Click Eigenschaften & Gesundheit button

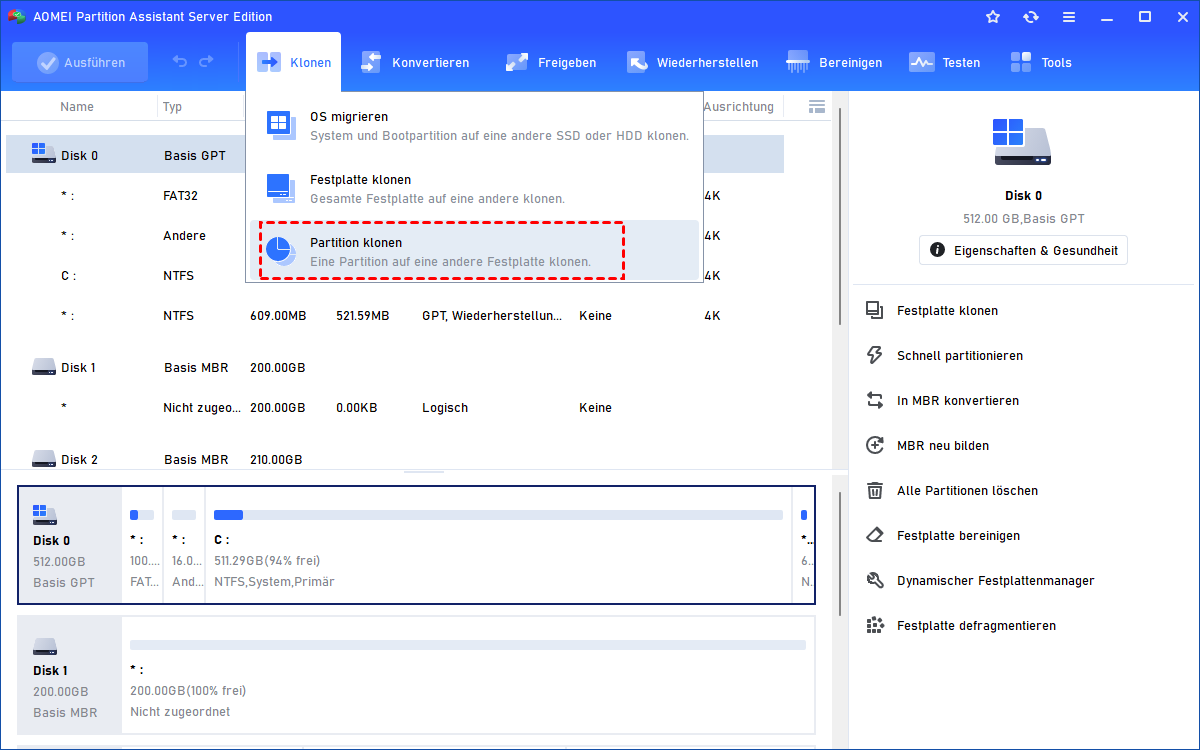pyautogui.click(x=1023, y=250)
